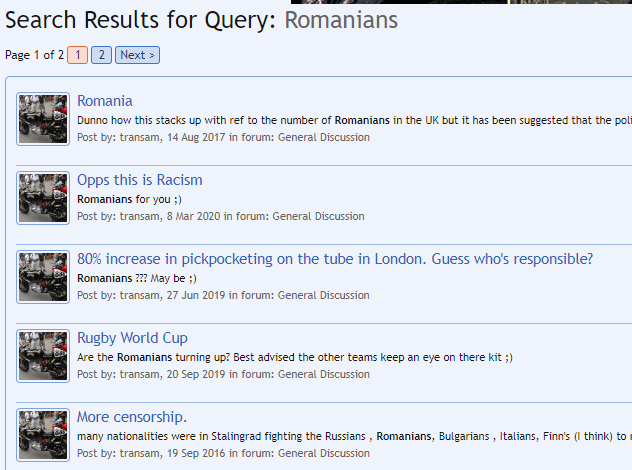Viewport: 632px width, 470px height.
Task: Click author transam under the Romania post
Action: (139, 137)
